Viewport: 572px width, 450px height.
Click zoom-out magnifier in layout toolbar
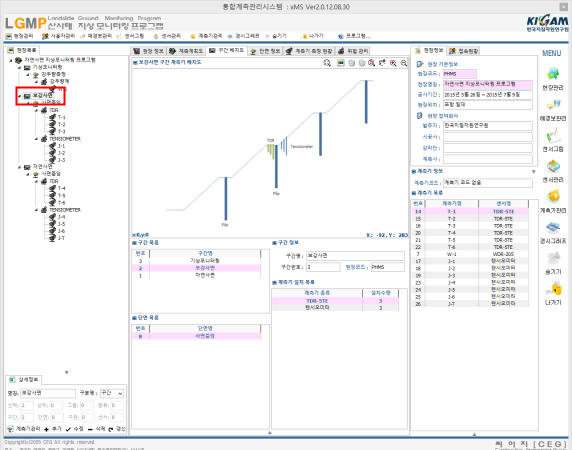click(x=403, y=63)
